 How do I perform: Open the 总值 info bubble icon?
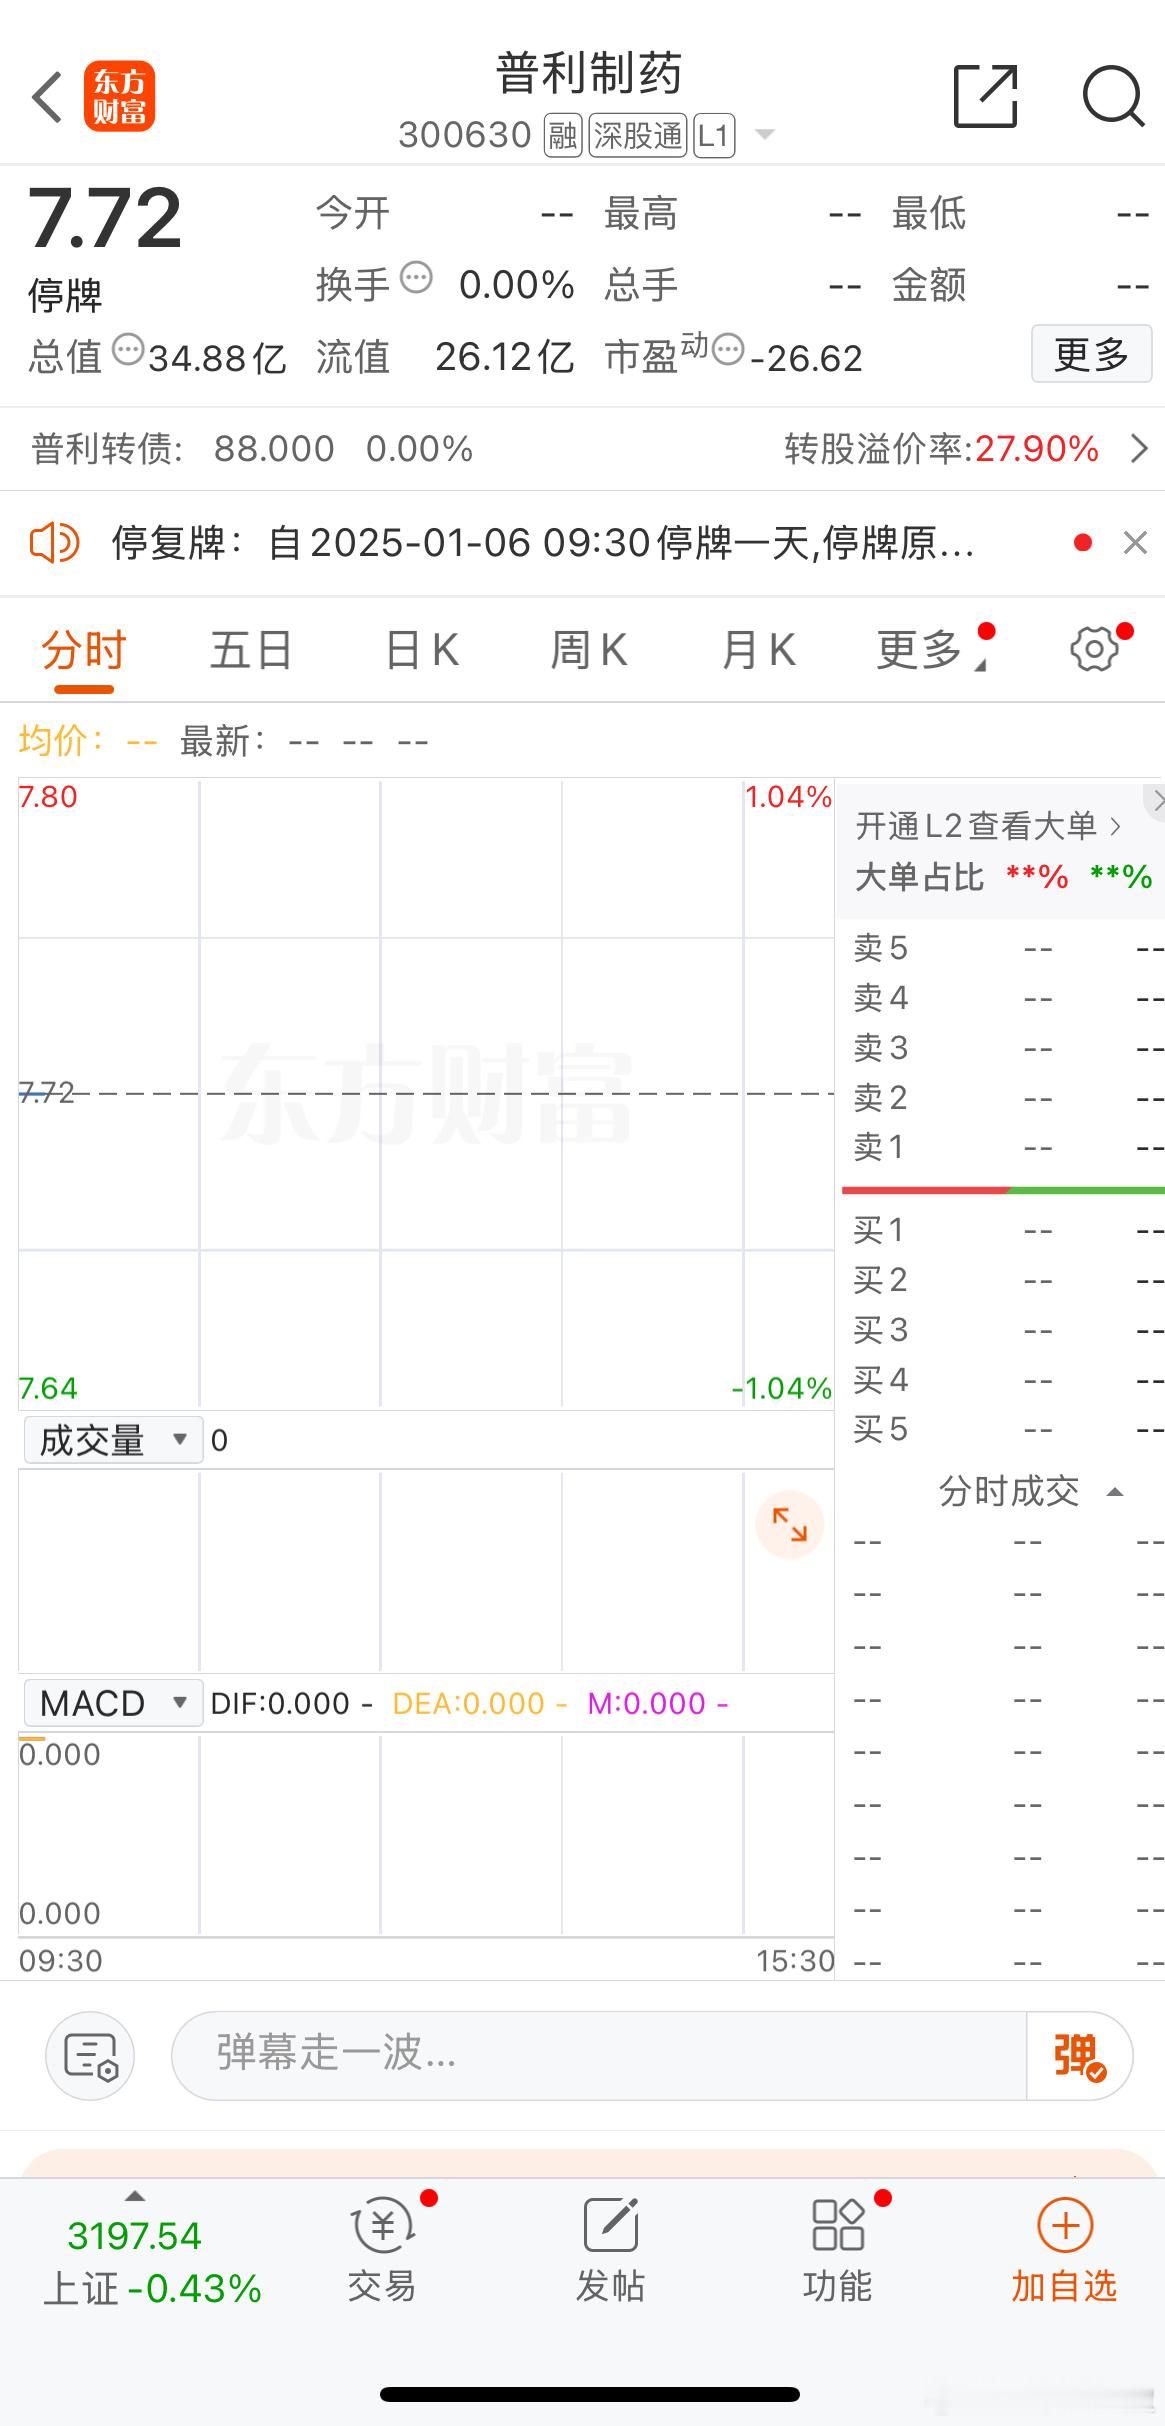(x=128, y=349)
